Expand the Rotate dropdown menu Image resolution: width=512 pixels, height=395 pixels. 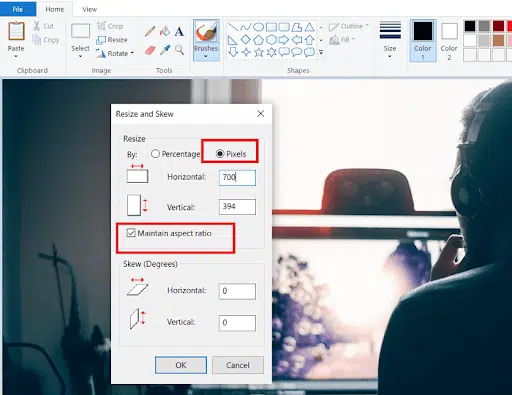(x=132, y=53)
